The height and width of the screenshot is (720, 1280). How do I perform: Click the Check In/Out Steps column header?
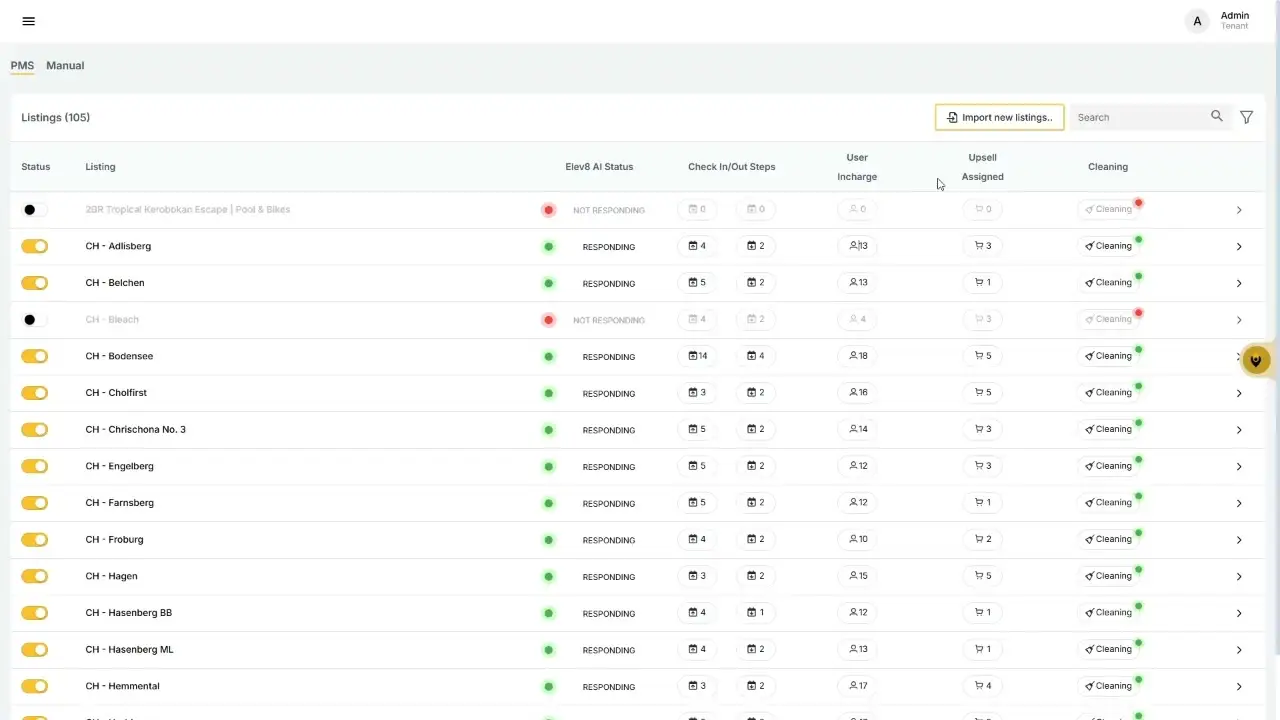[x=732, y=167]
